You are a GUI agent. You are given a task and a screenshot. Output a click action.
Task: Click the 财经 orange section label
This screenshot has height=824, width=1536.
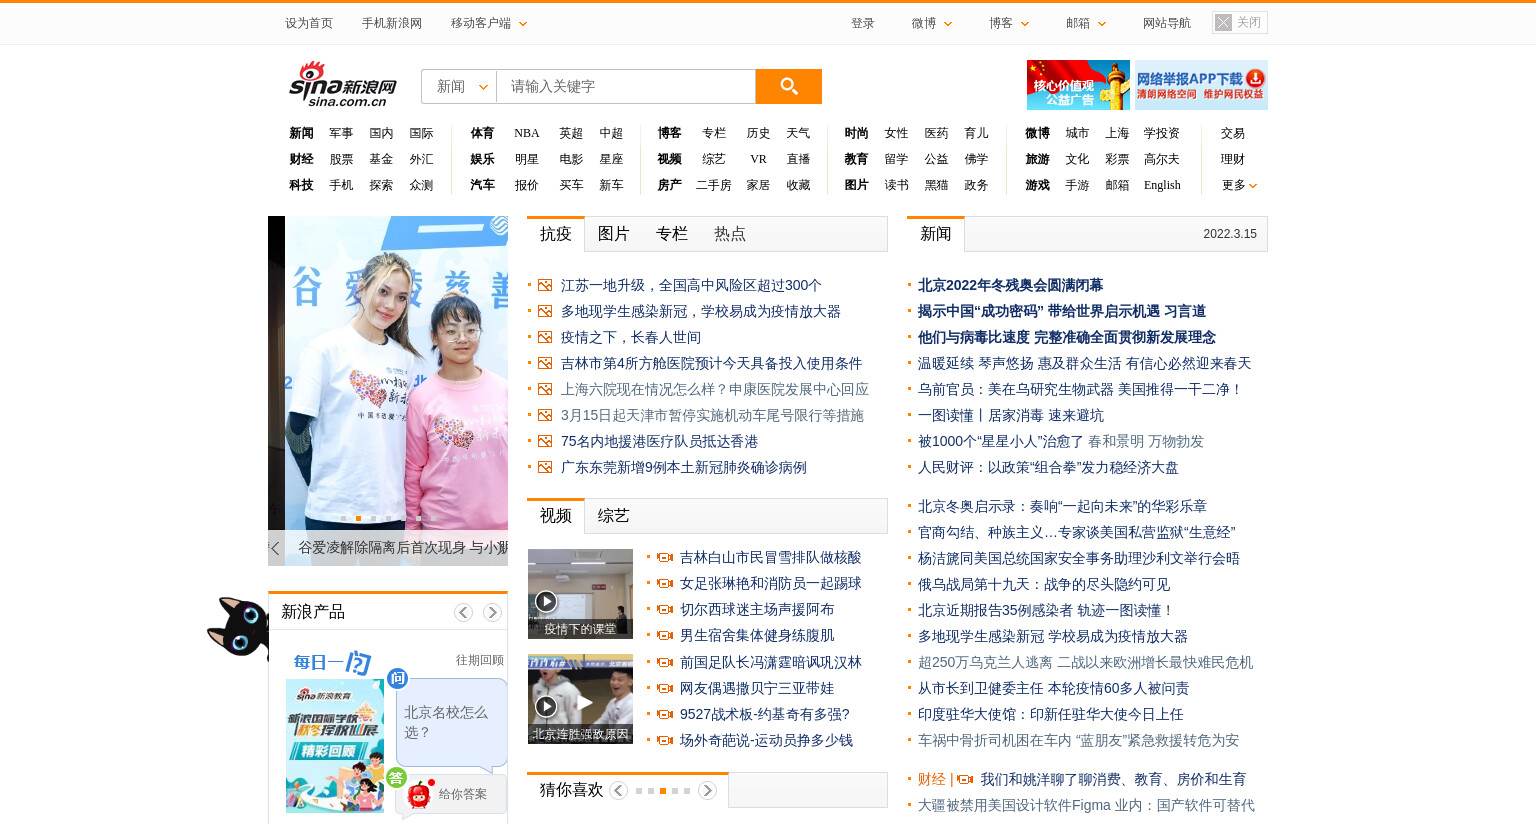click(931, 779)
